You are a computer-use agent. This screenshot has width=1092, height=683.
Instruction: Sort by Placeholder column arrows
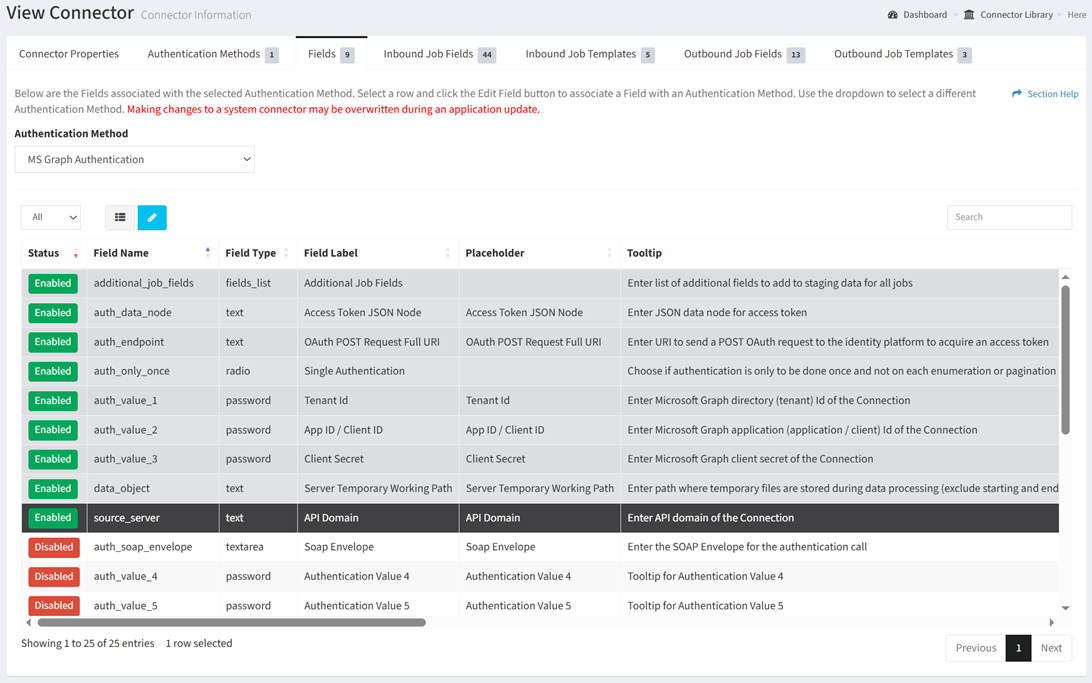[609, 253]
